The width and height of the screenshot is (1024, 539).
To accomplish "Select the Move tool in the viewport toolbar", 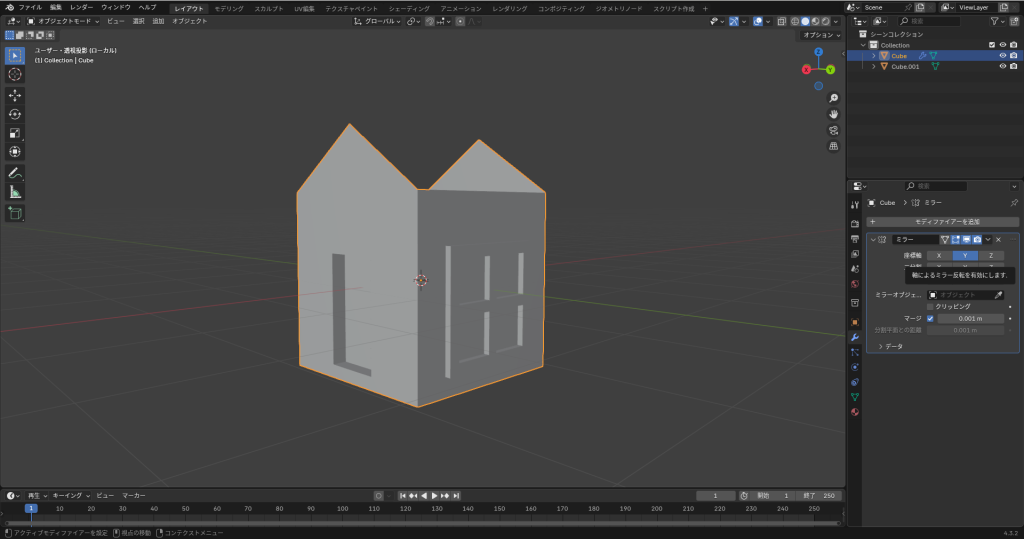I will pyautogui.click(x=15, y=95).
